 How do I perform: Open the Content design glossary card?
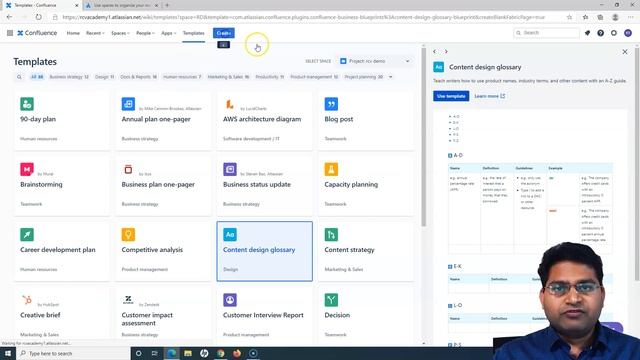click(264, 251)
